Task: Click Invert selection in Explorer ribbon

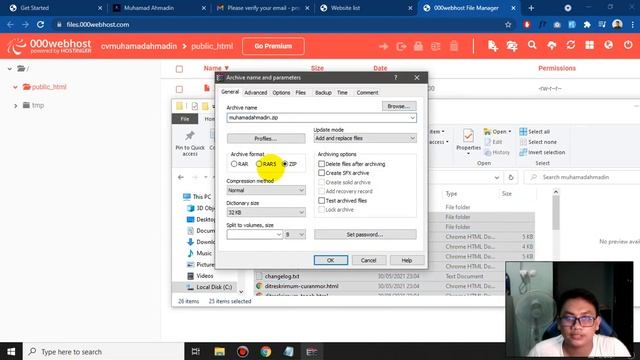Action: 542,152
